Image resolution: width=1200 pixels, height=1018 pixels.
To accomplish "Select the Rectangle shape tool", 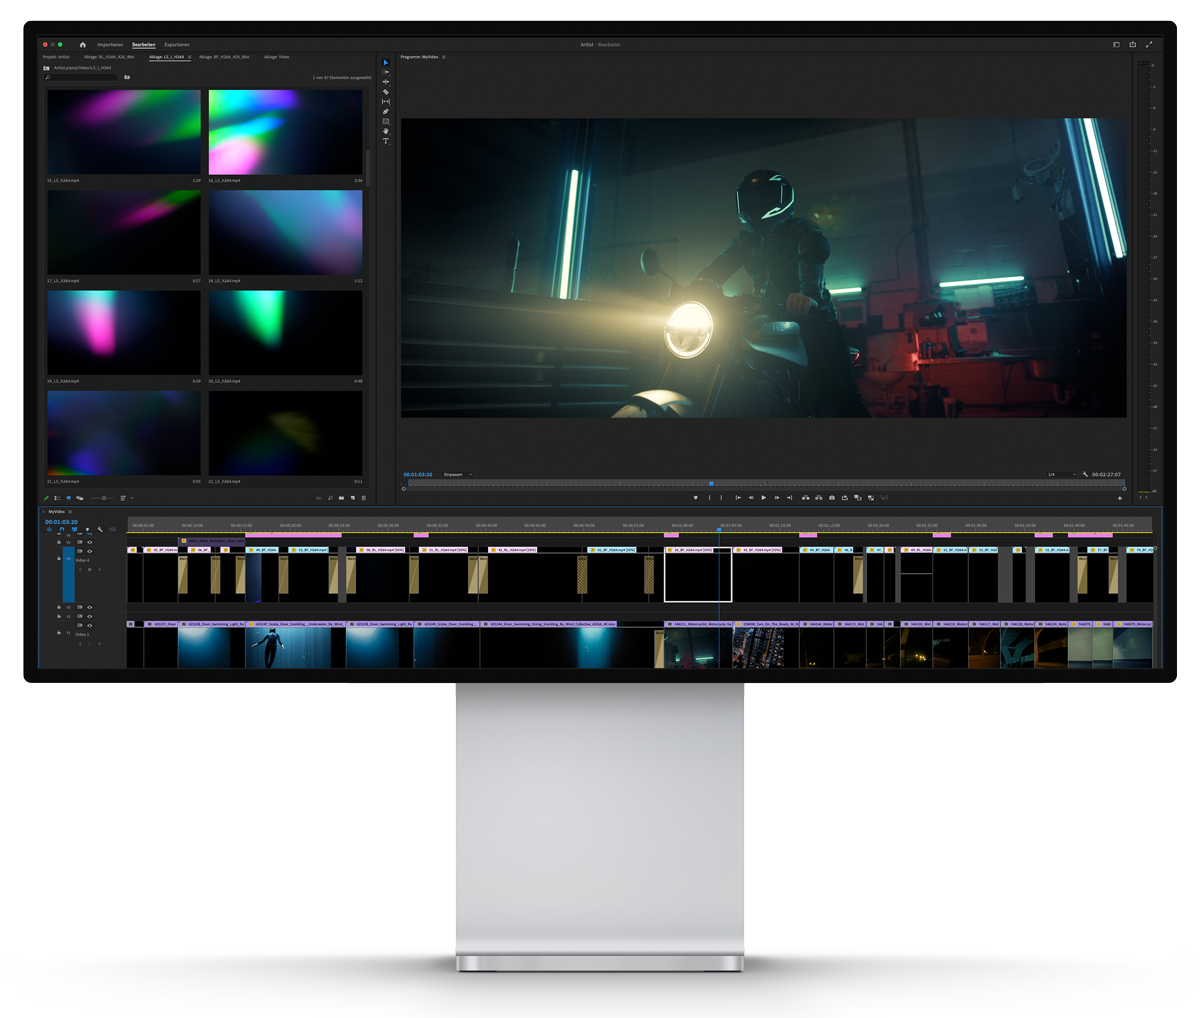I will pyautogui.click(x=386, y=122).
